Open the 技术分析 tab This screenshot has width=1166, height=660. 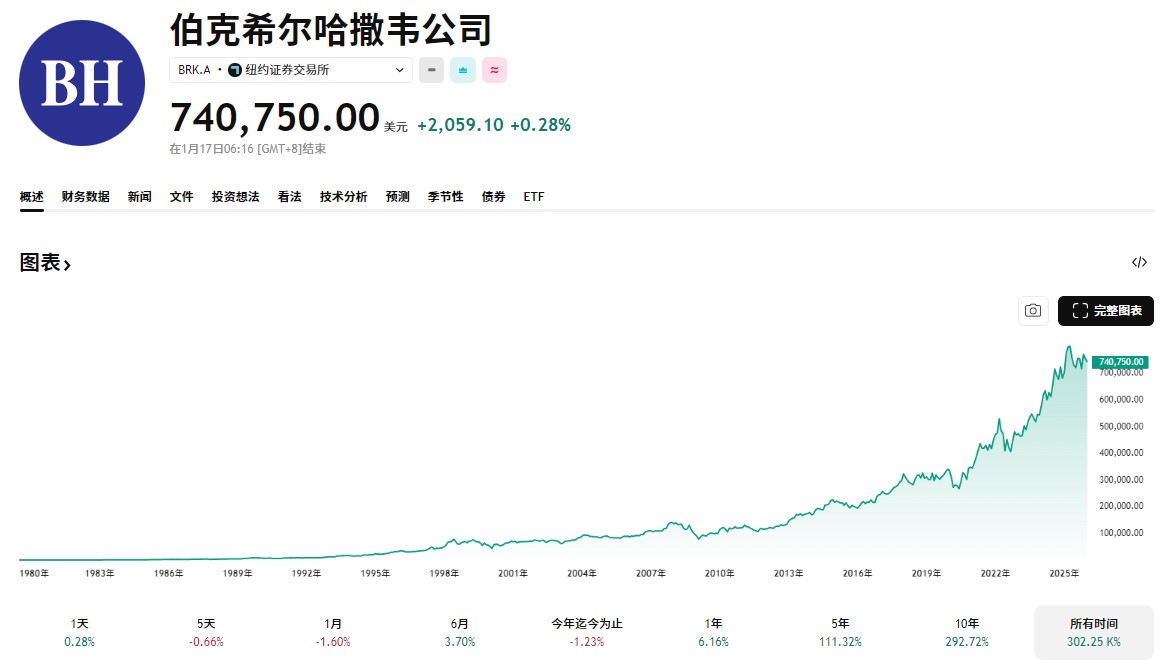click(x=343, y=197)
